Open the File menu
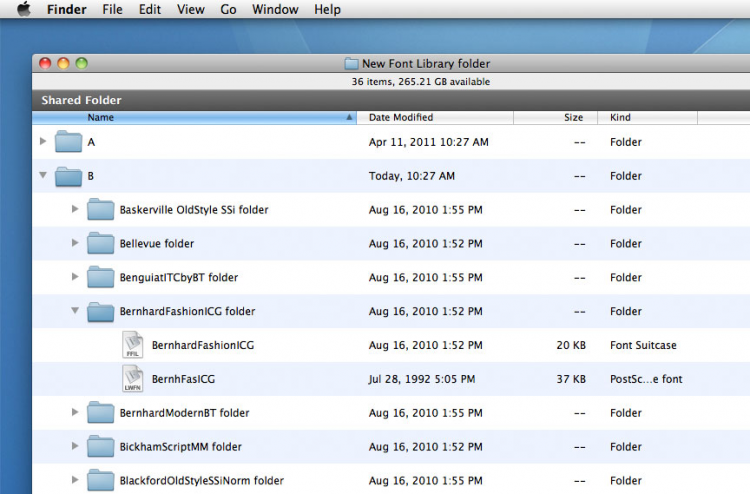Viewport: 750px width, 494px height. pos(112,10)
